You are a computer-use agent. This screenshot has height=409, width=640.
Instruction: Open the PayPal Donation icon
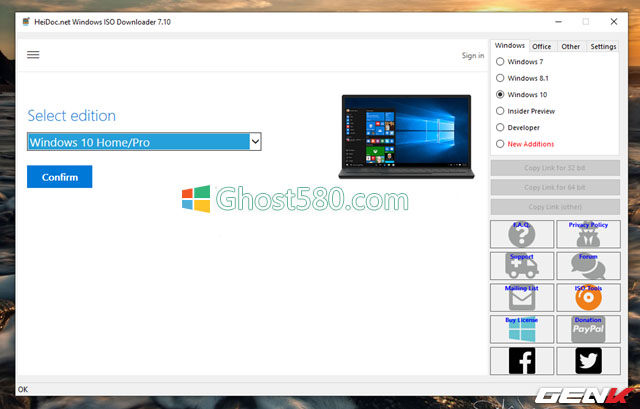[588, 329]
